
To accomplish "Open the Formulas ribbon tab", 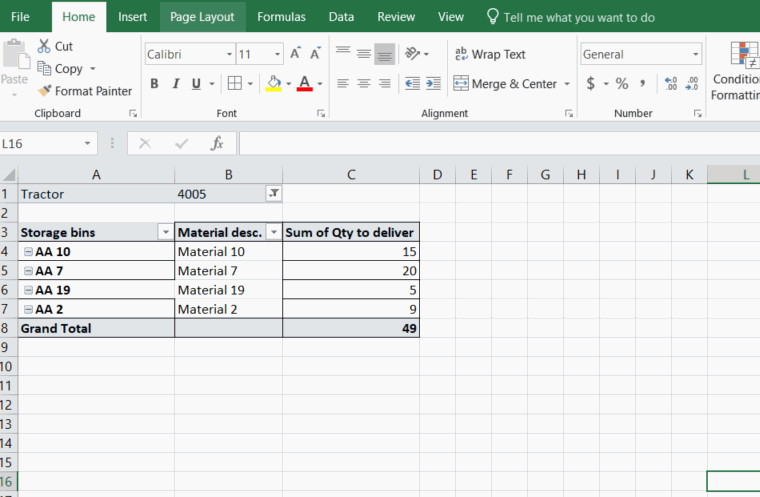I will tap(281, 17).
